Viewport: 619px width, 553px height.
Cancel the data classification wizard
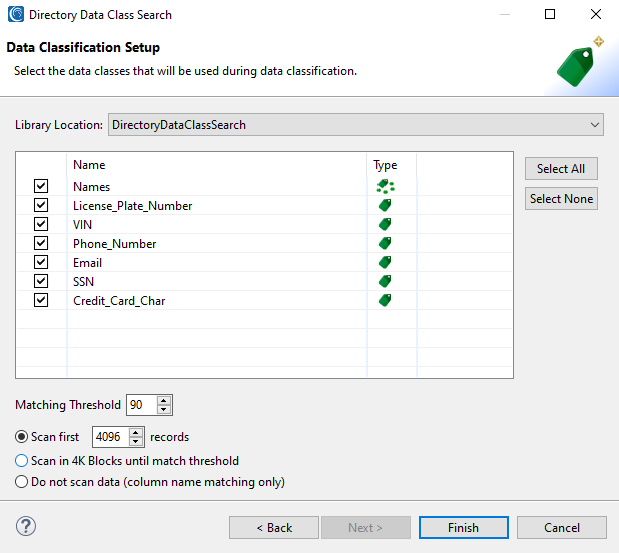(x=562, y=527)
